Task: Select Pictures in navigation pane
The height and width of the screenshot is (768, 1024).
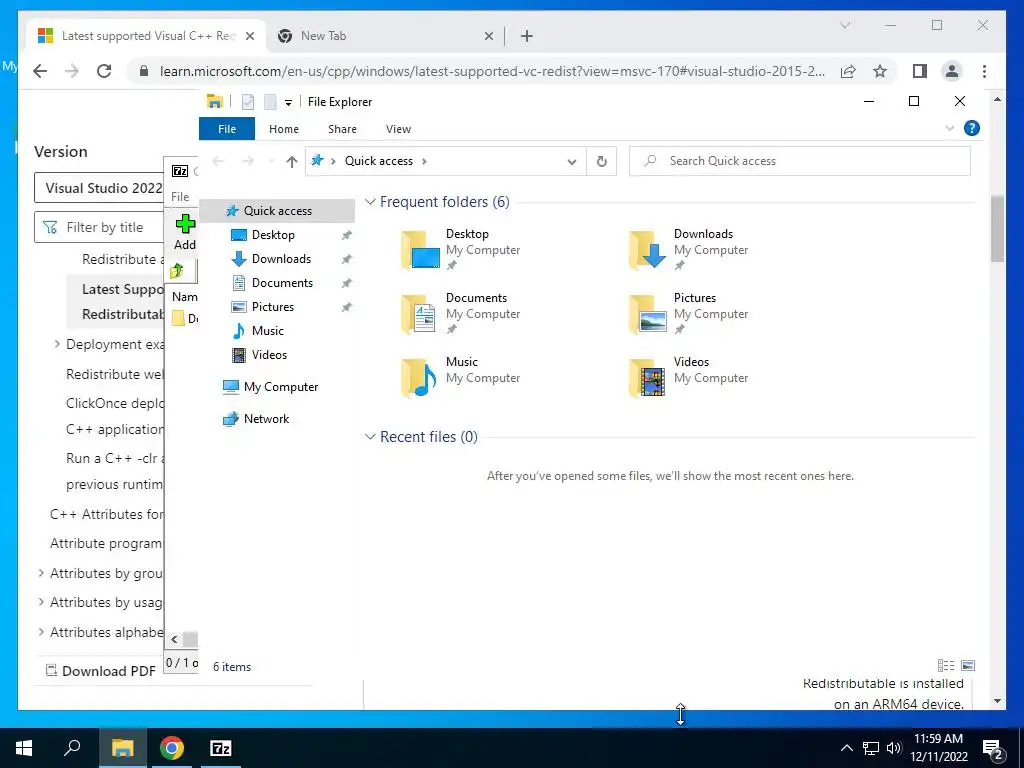Action: point(272,307)
